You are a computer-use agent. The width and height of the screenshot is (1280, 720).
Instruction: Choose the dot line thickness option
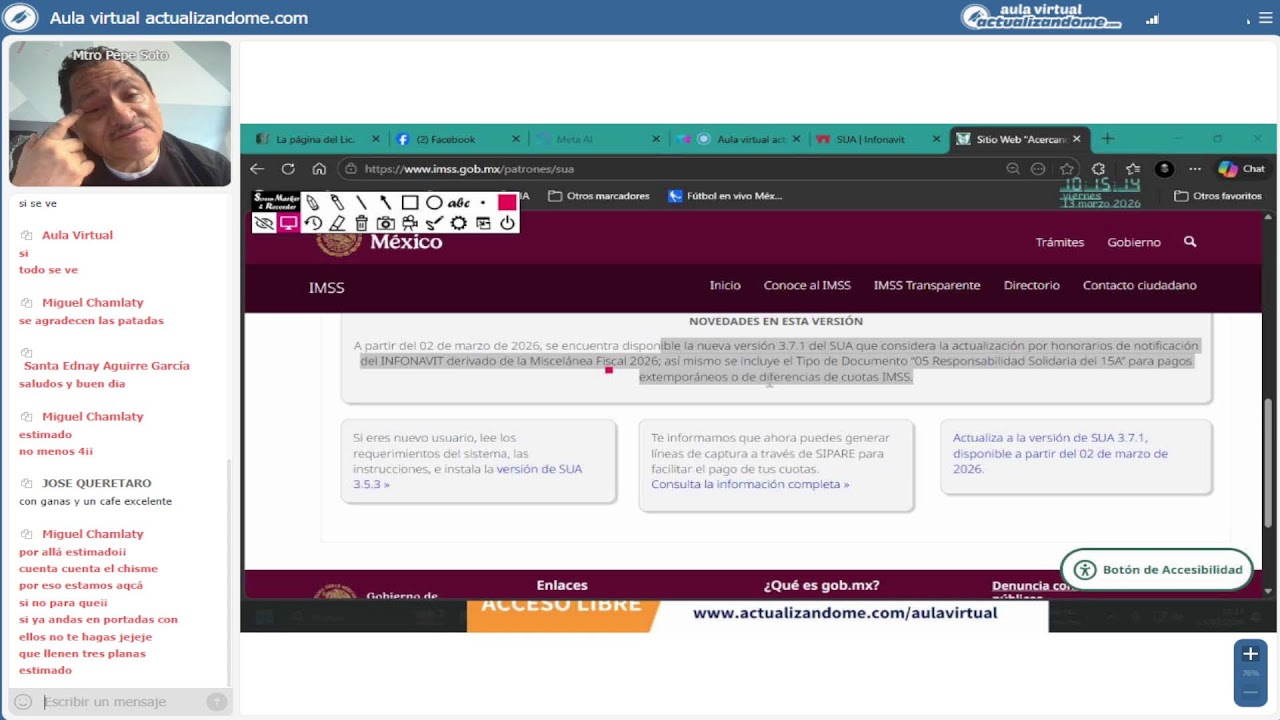[x=483, y=202]
